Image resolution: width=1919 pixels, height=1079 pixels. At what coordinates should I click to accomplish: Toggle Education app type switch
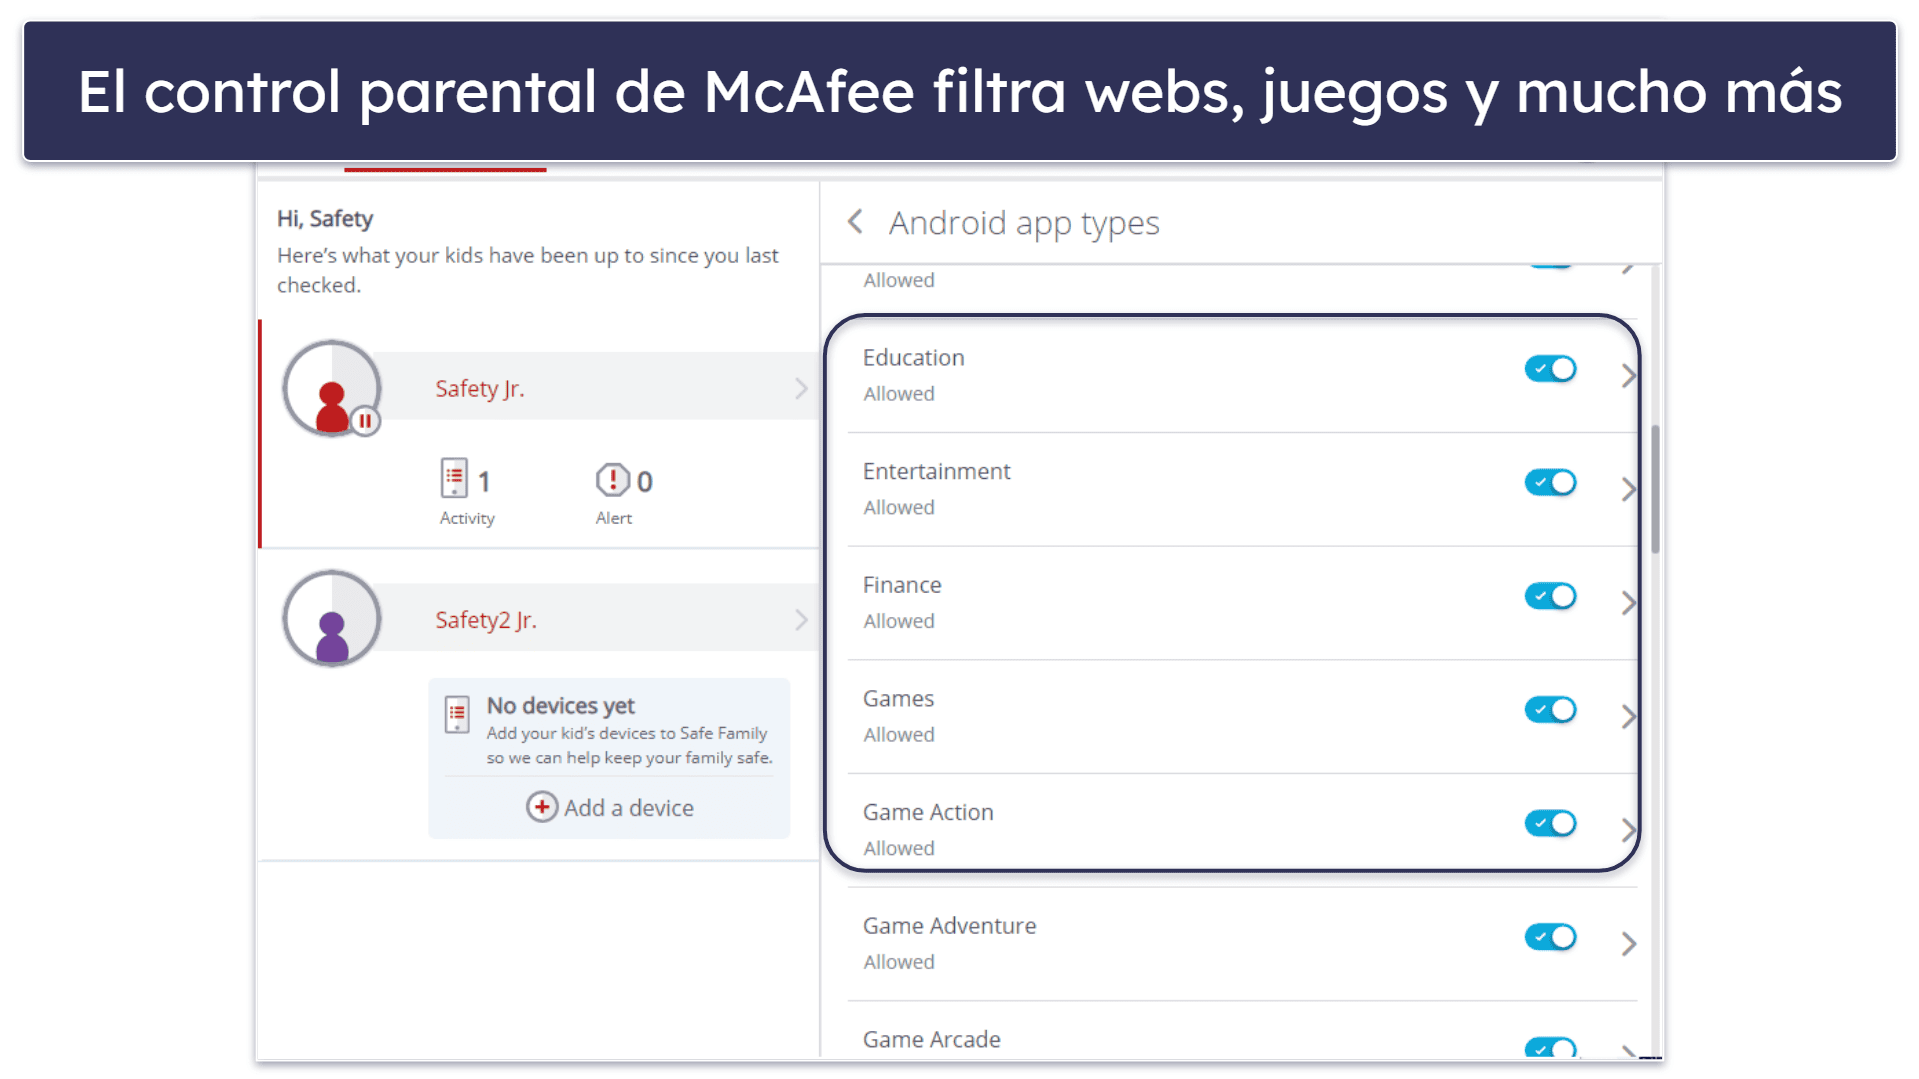tap(1550, 369)
